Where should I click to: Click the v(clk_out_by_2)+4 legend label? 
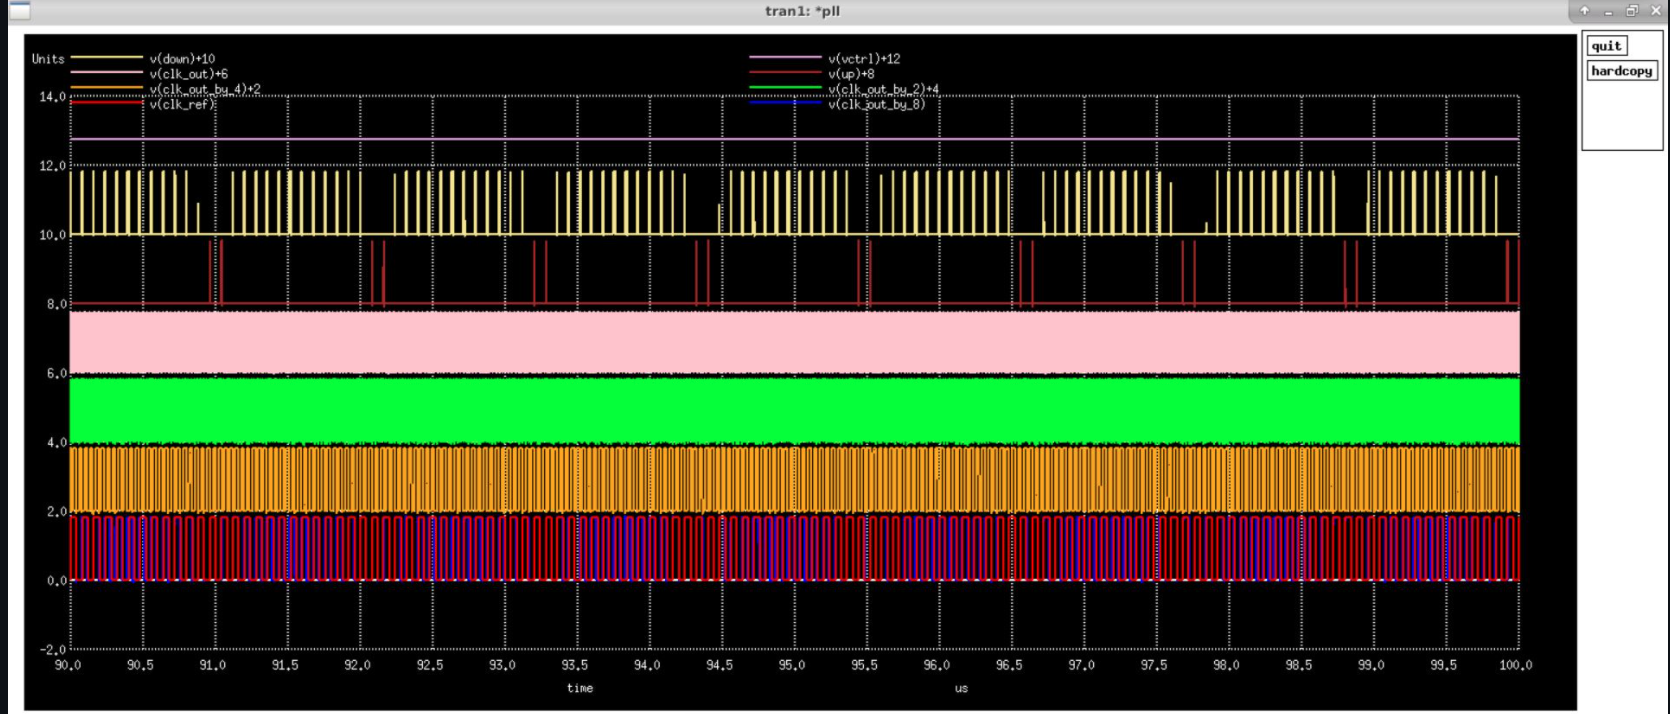(x=883, y=89)
